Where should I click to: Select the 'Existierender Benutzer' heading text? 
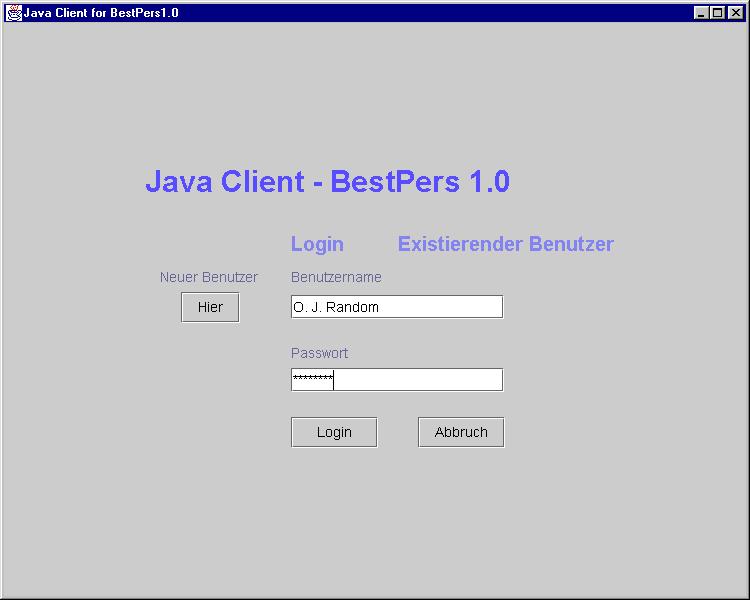click(x=505, y=244)
